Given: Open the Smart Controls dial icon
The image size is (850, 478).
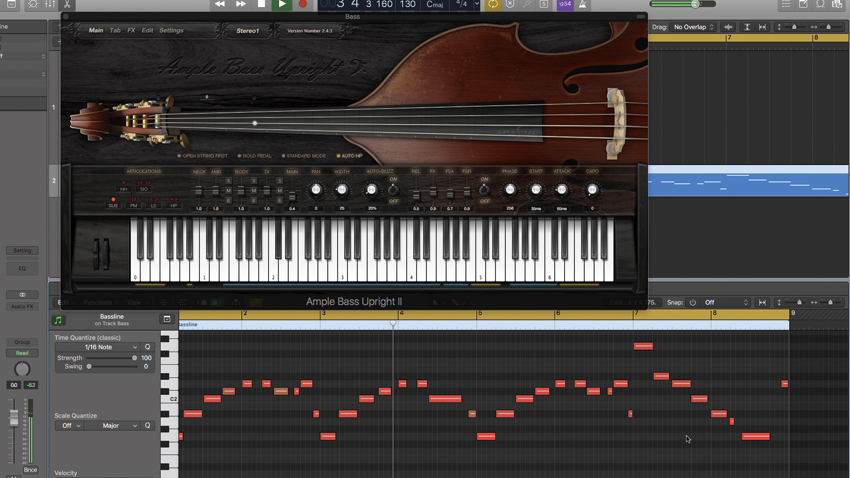Looking at the screenshot, I should (33, 4).
